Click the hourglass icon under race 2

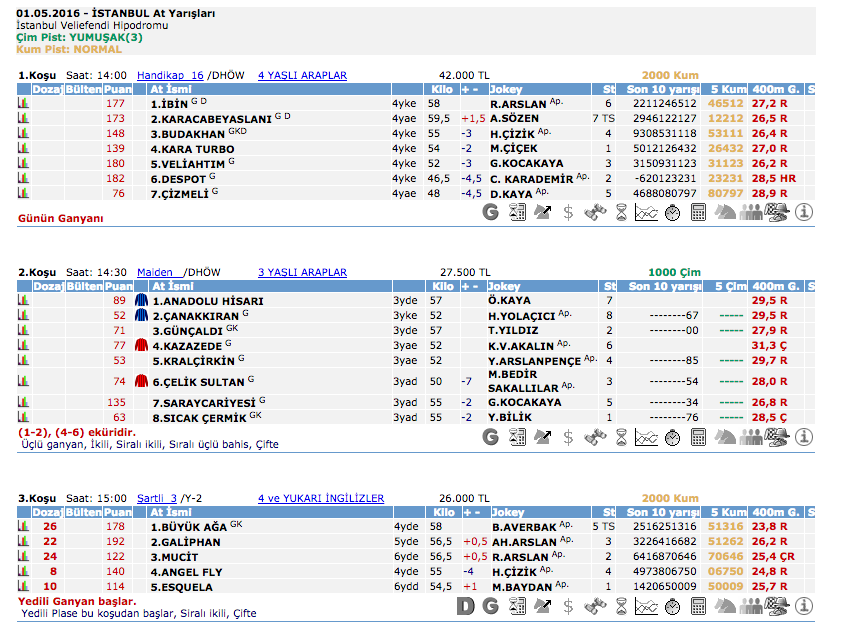click(x=620, y=436)
